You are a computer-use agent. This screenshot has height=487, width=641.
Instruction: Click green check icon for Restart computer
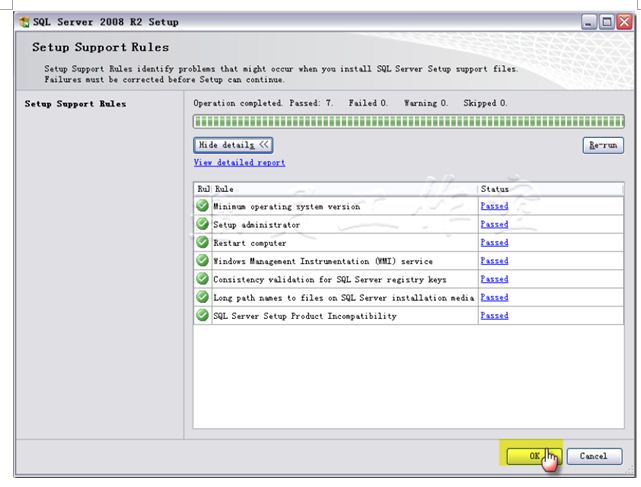(202, 242)
